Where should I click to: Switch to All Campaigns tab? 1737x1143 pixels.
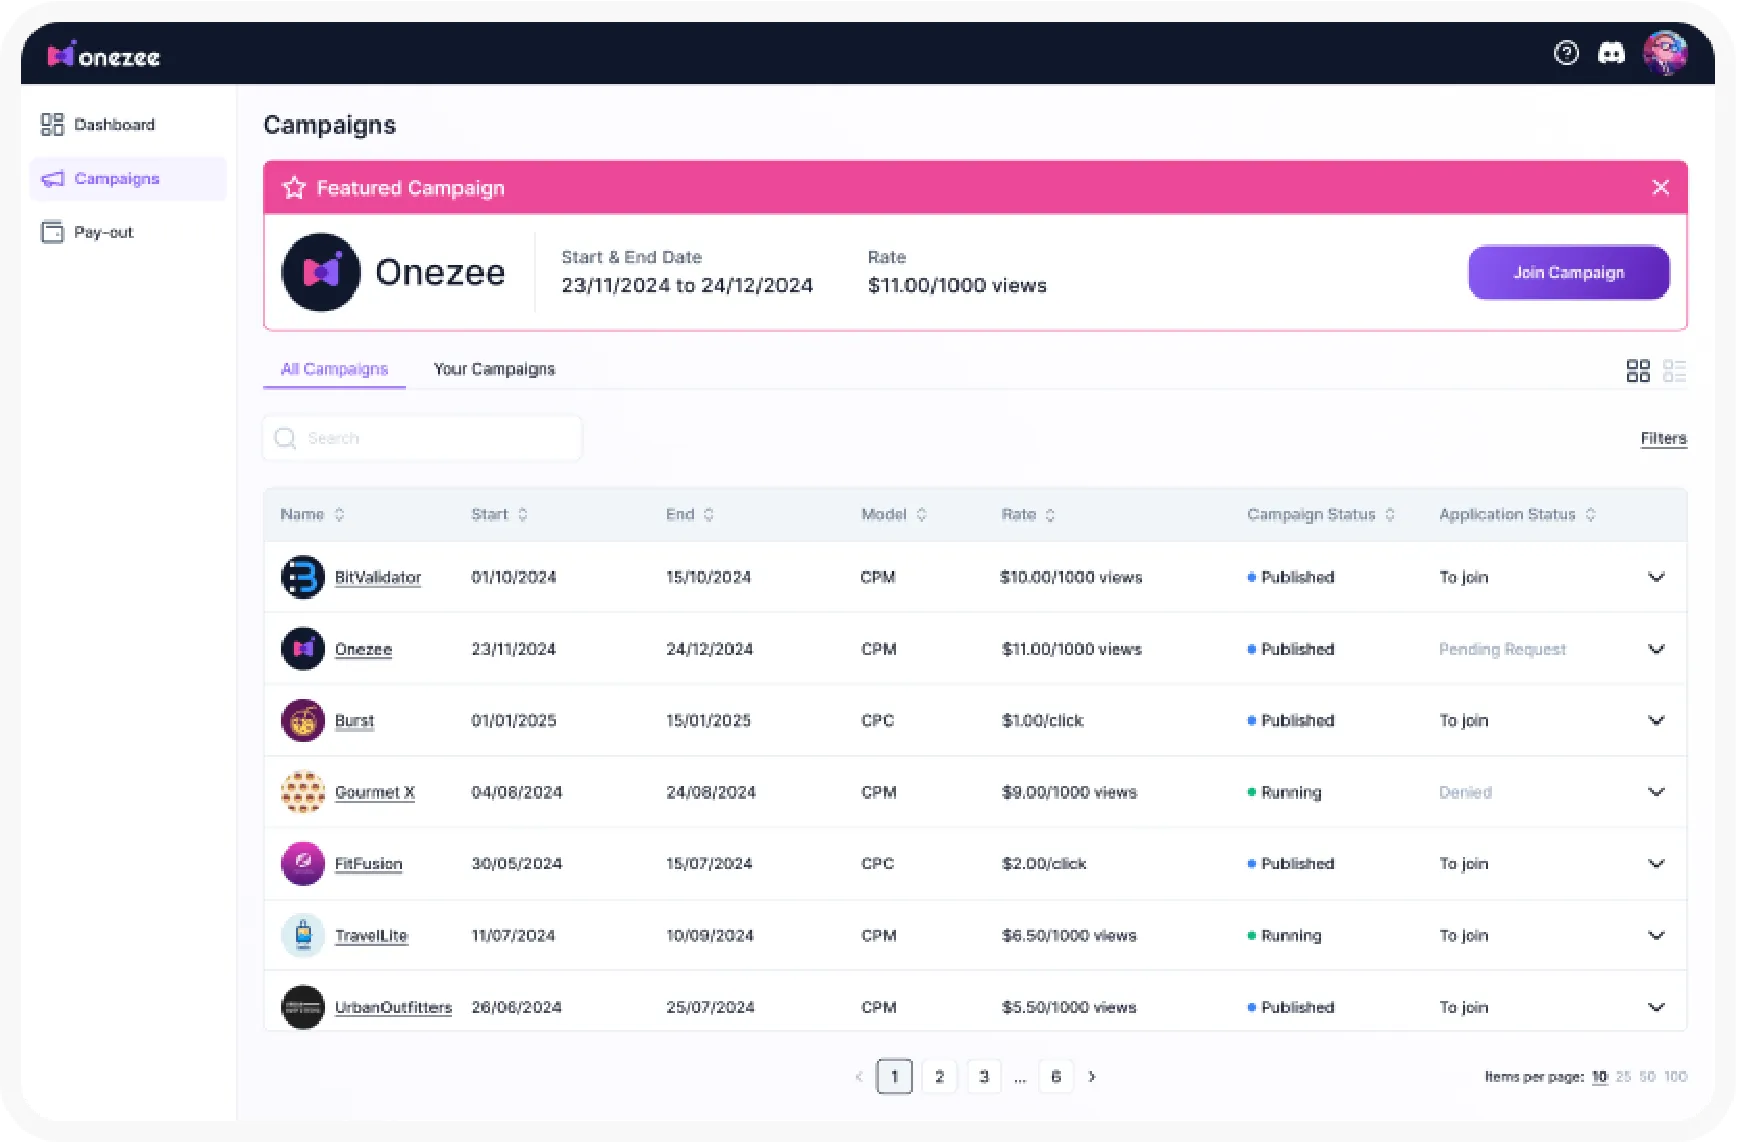pos(334,369)
